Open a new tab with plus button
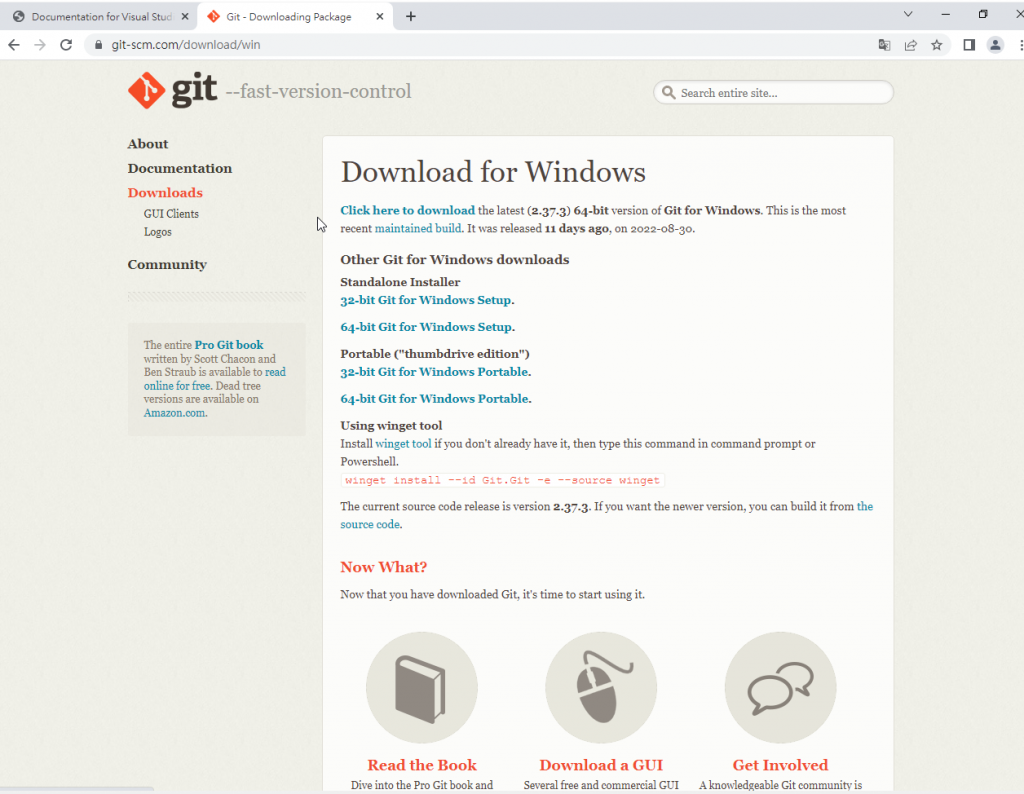This screenshot has height=794, width=1024. tap(411, 16)
